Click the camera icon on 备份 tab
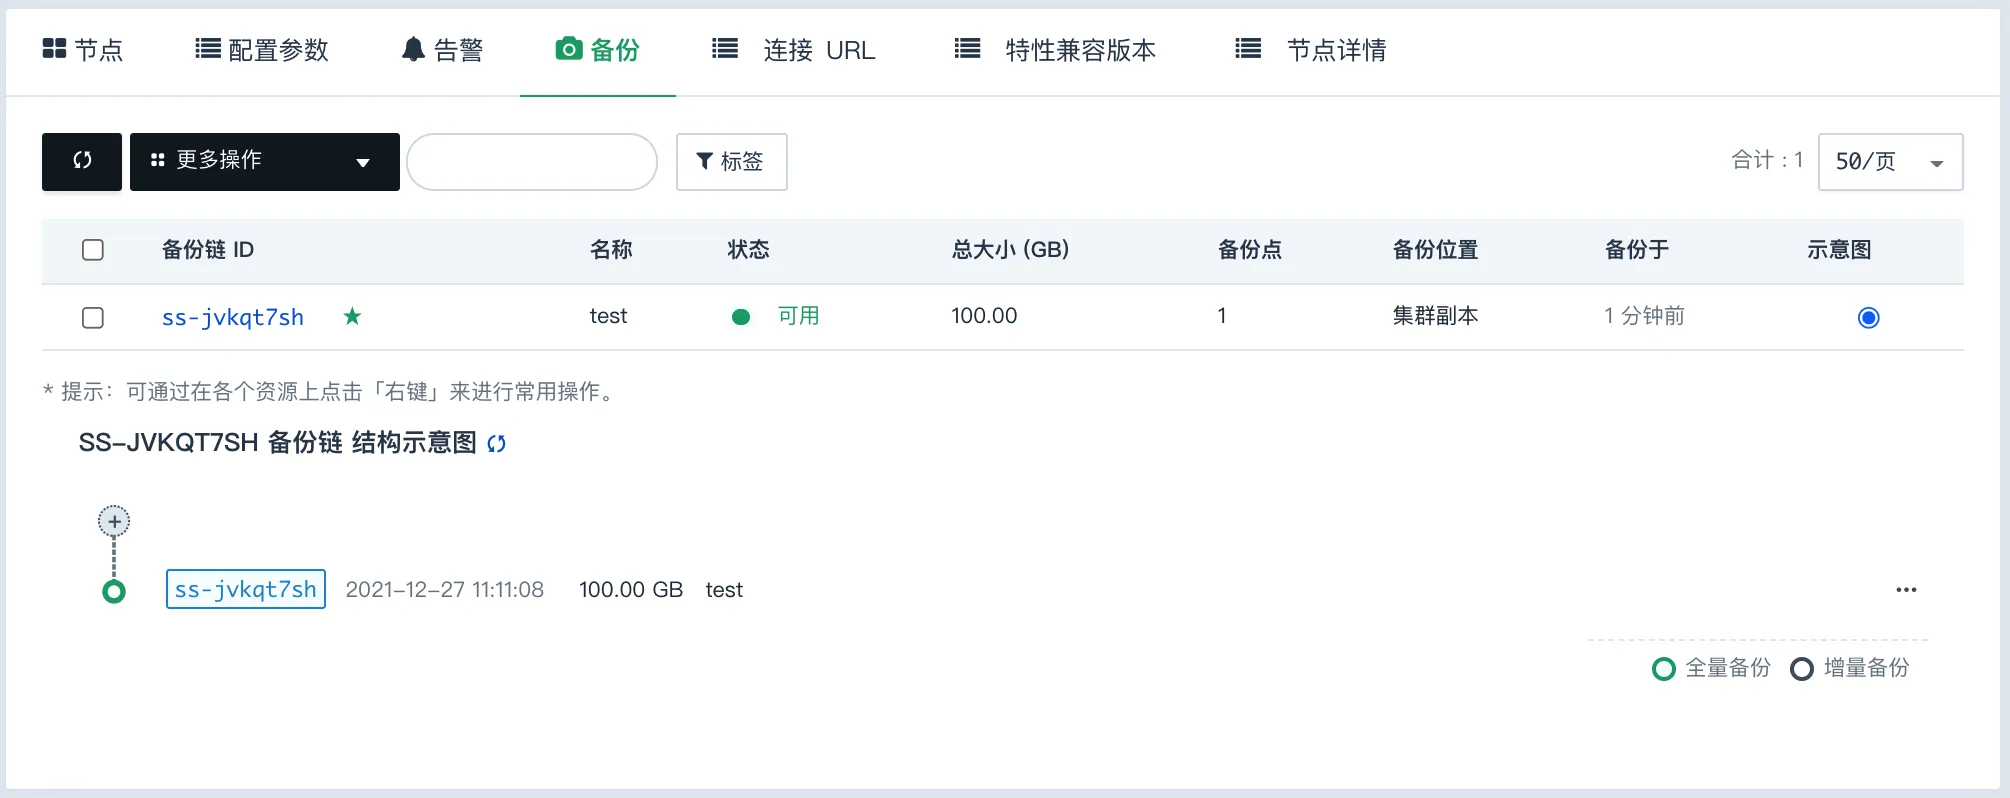Viewport: 2010px width, 798px height. tap(569, 49)
